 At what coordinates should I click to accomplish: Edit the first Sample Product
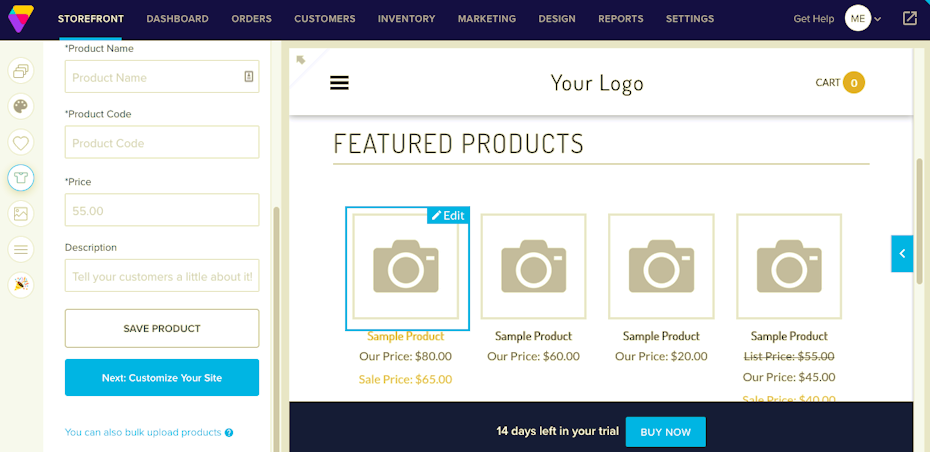448,215
